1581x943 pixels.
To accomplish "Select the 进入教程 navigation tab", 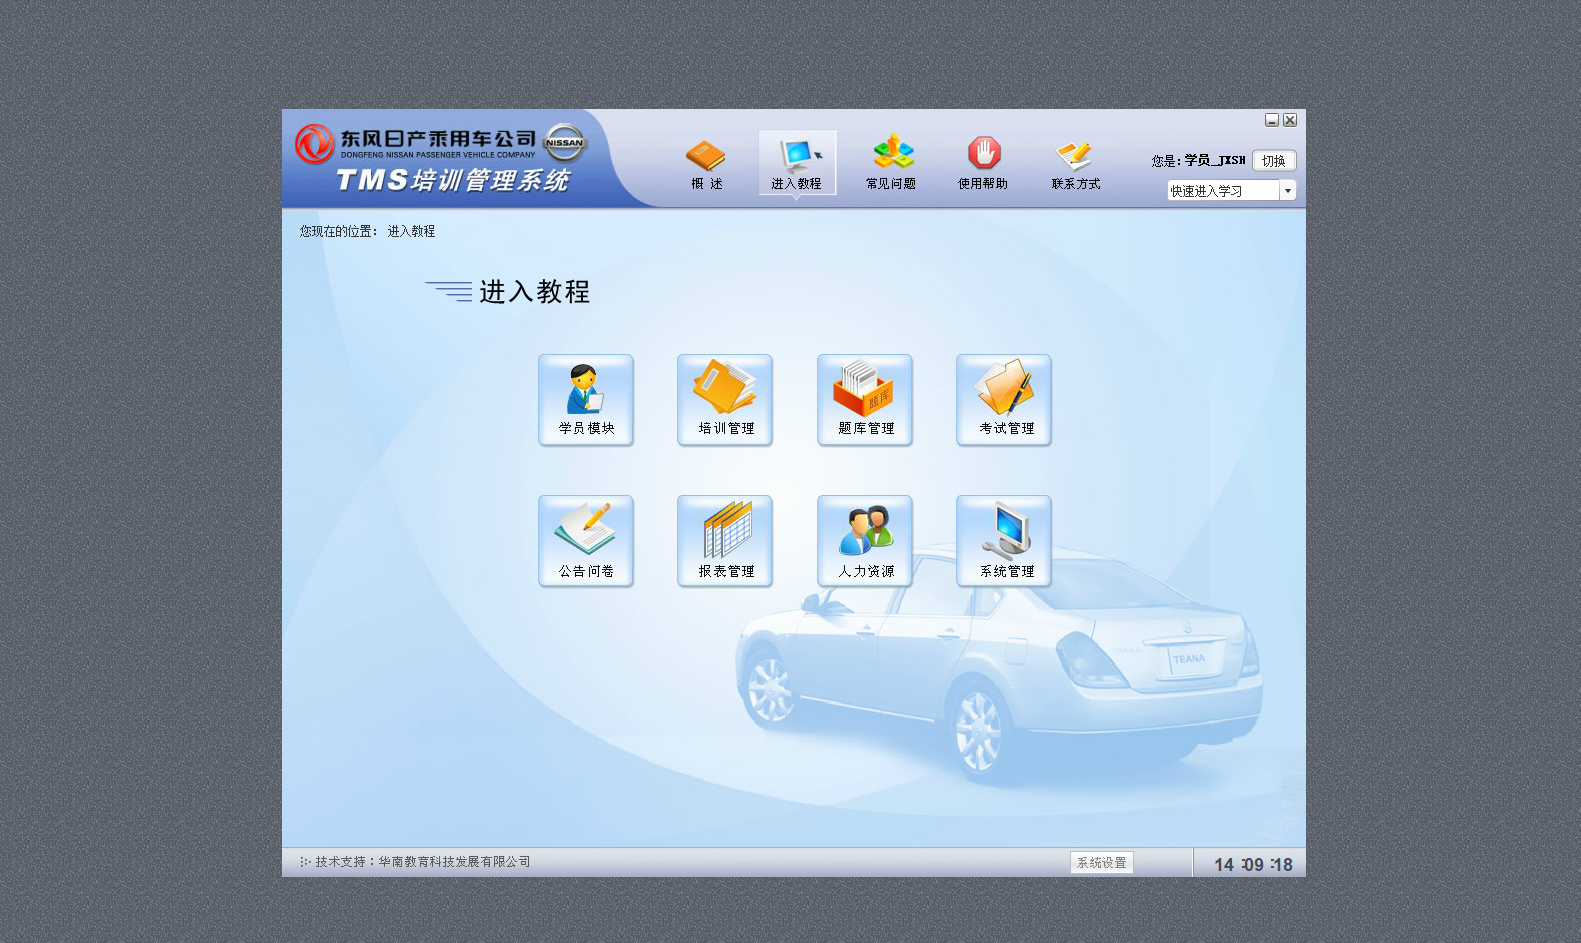I will 797,163.
